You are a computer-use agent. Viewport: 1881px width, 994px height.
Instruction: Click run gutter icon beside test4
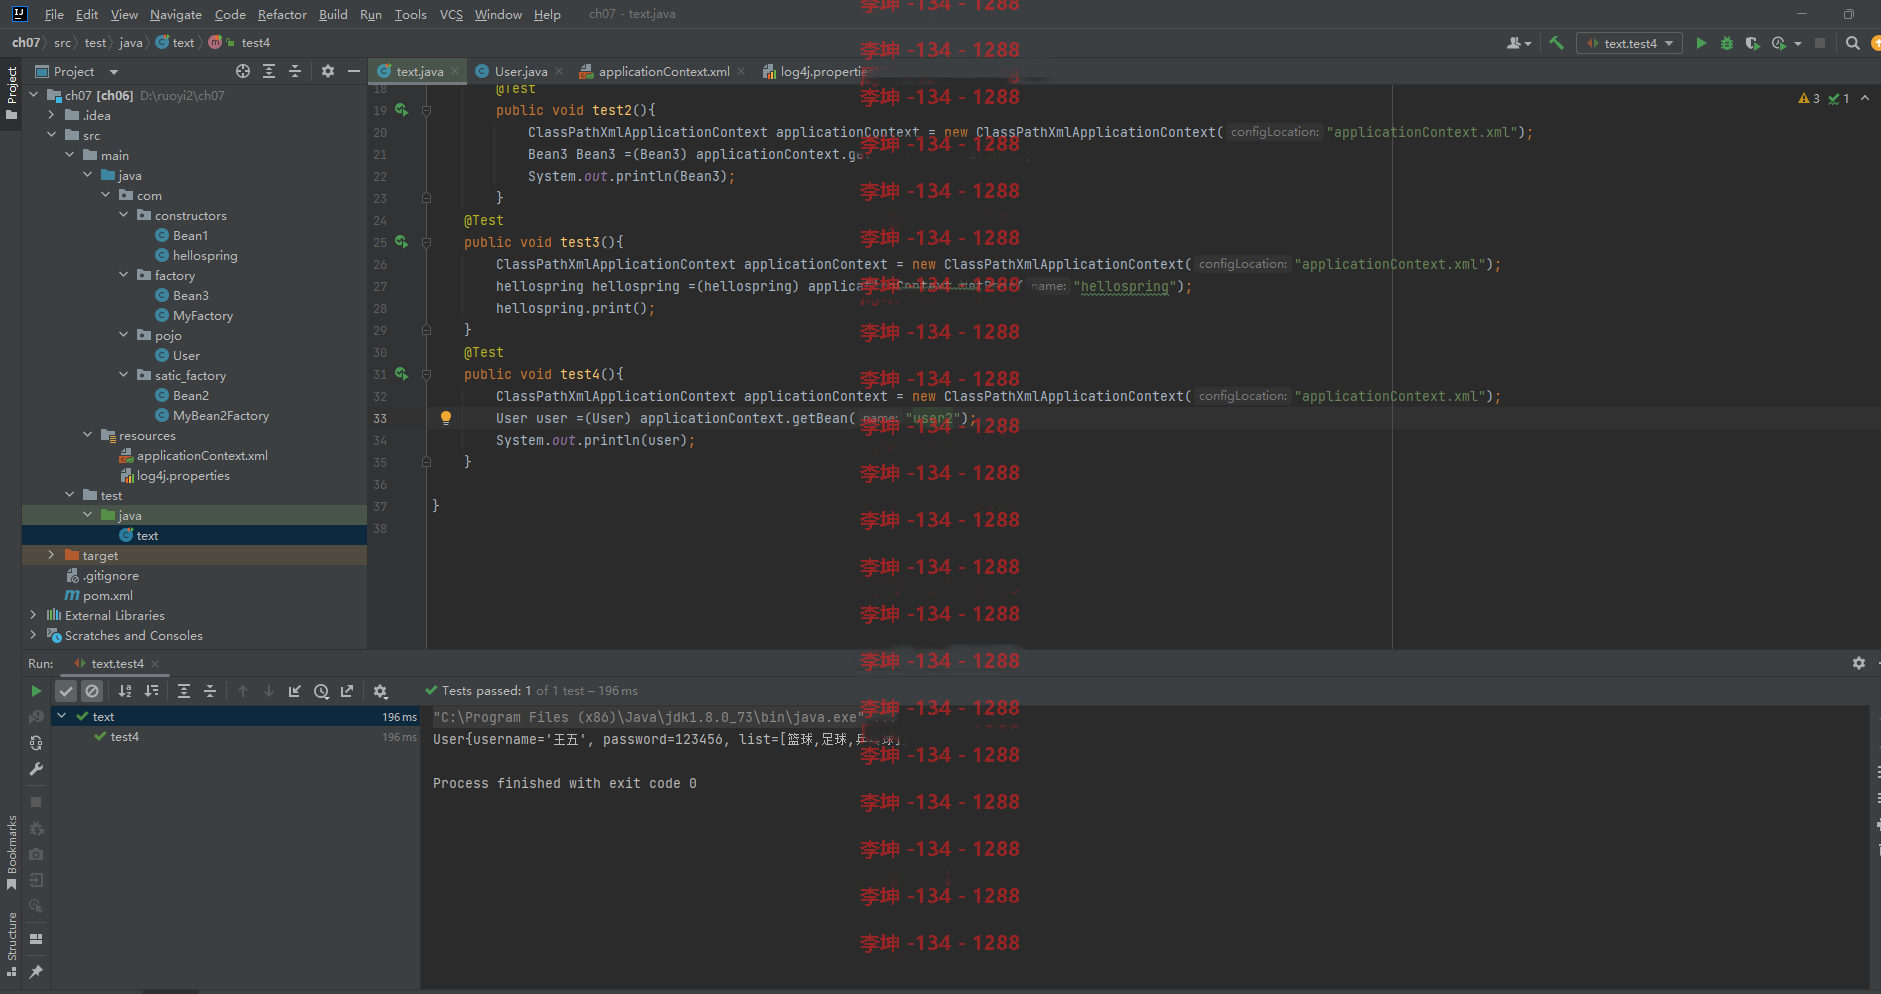click(401, 374)
